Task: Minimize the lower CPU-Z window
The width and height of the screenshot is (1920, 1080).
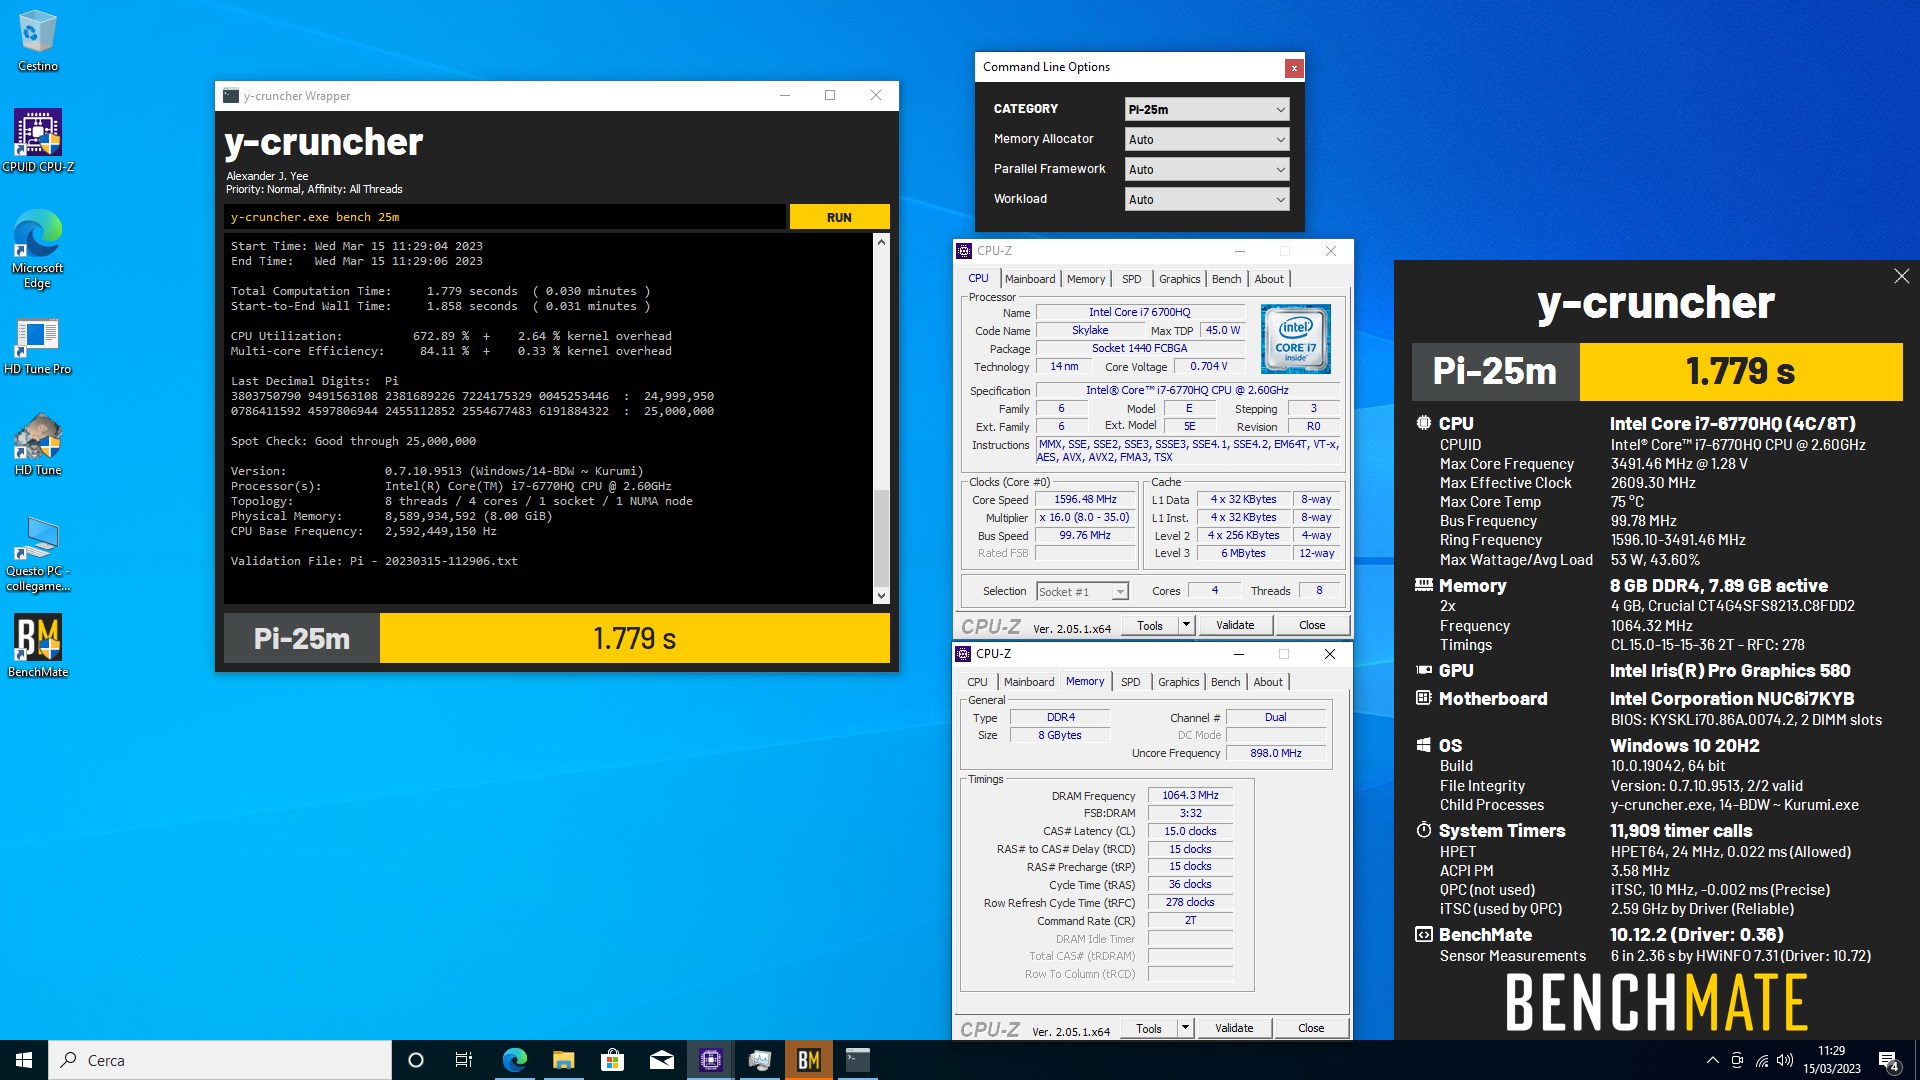Action: pos(1238,654)
